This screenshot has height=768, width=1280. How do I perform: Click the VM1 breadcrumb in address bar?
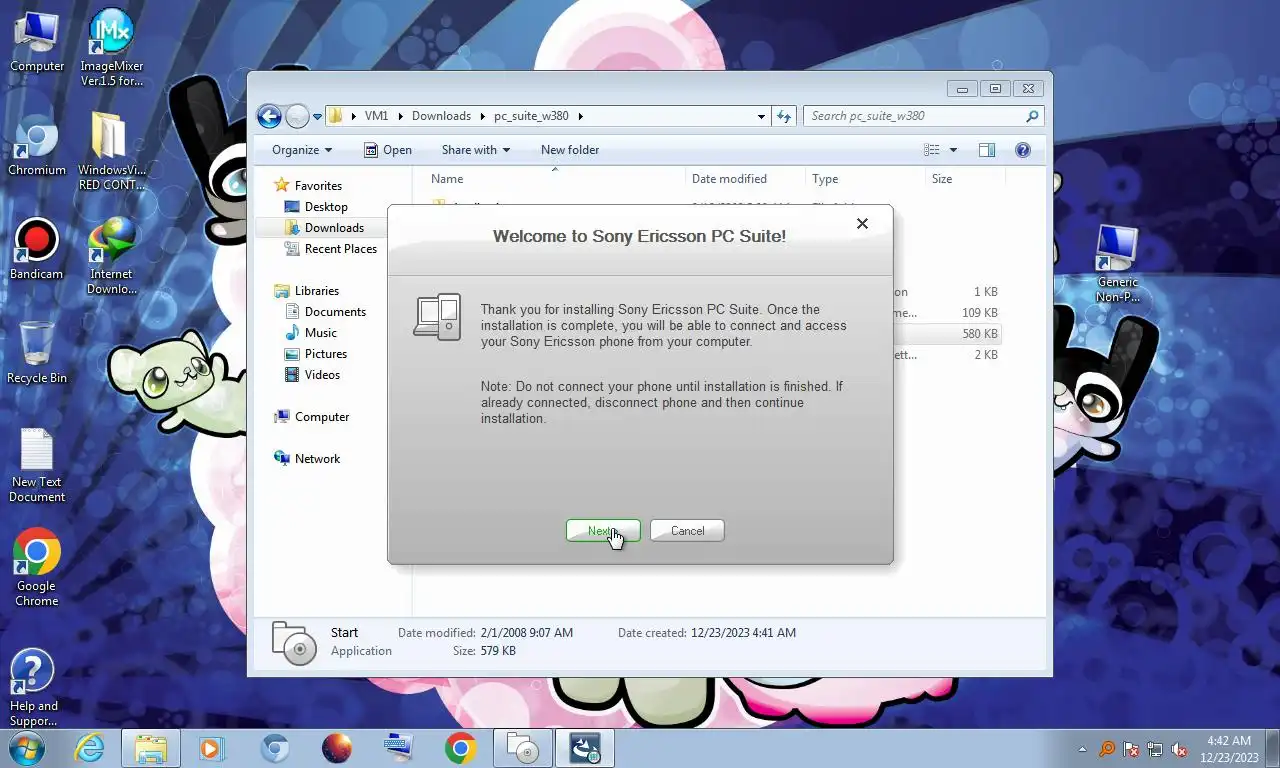(376, 116)
